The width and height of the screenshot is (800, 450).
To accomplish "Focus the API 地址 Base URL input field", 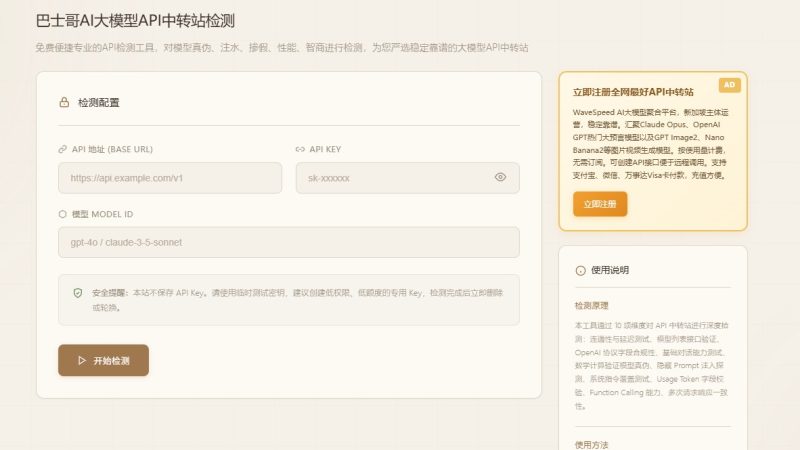I will tap(170, 178).
